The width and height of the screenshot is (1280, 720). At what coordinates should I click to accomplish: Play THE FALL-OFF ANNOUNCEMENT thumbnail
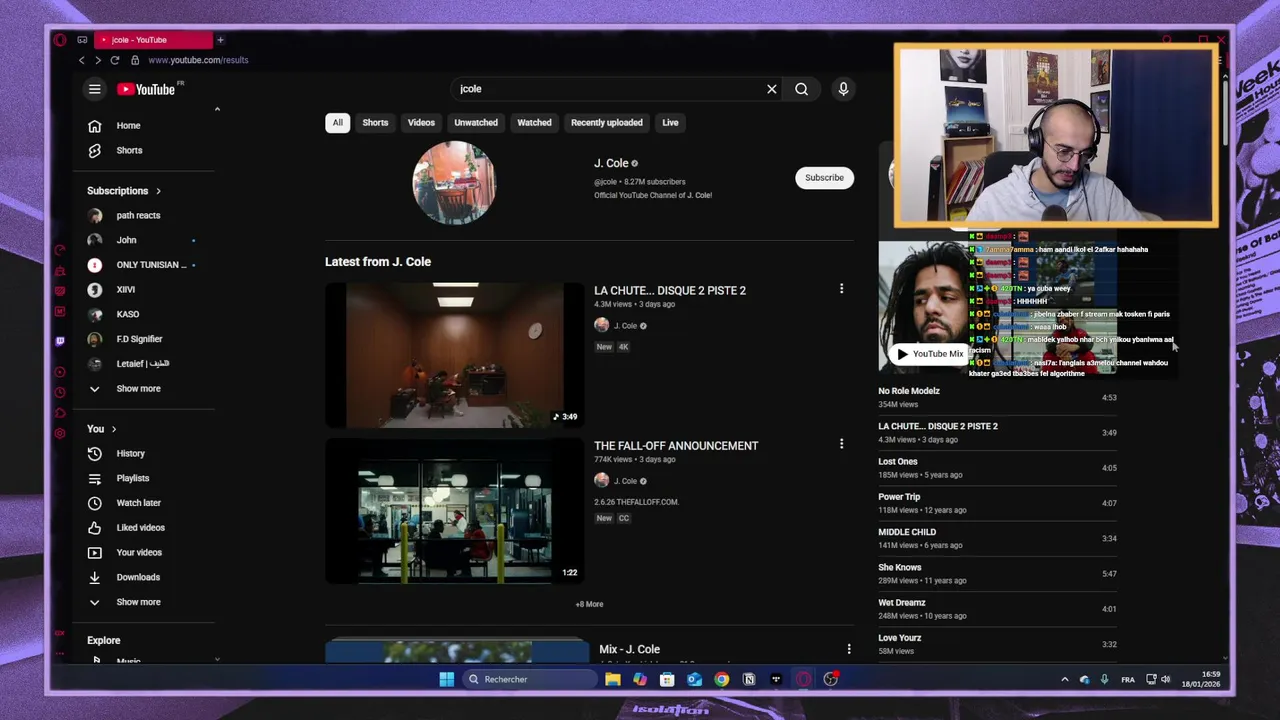(x=455, y=511)
